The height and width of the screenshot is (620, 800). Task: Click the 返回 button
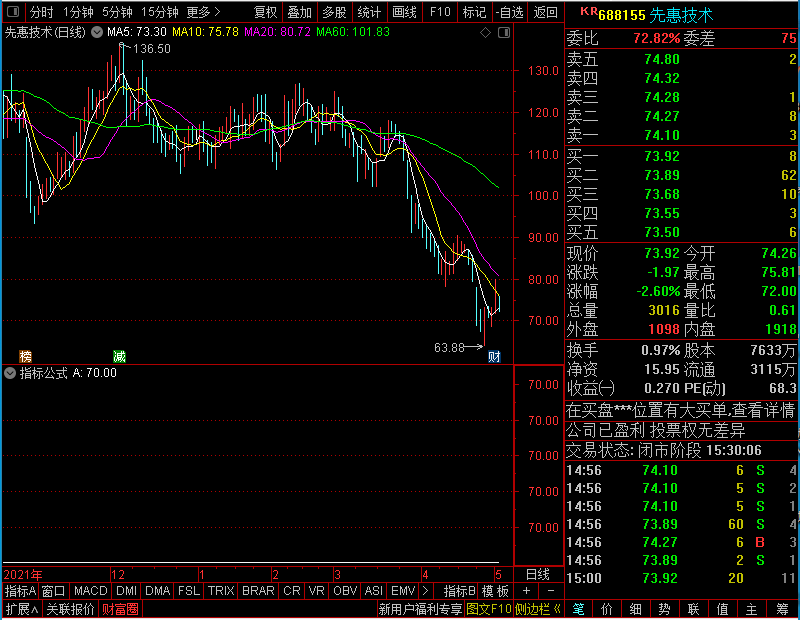[545, 12]
